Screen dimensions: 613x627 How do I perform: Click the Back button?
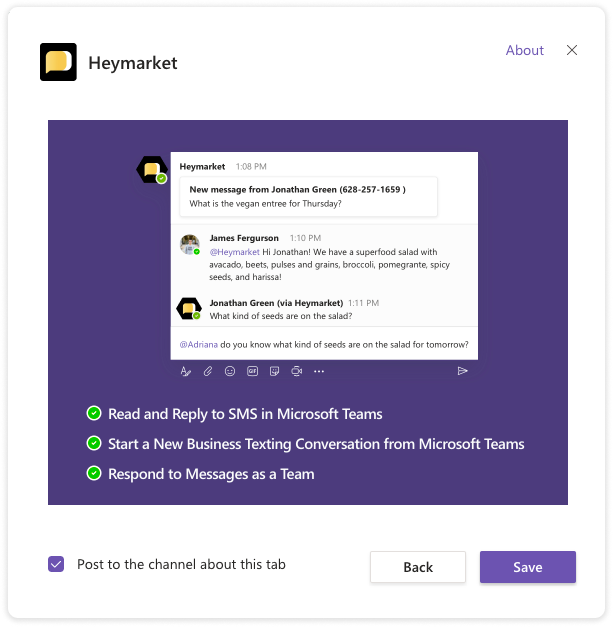click(418, 567)
